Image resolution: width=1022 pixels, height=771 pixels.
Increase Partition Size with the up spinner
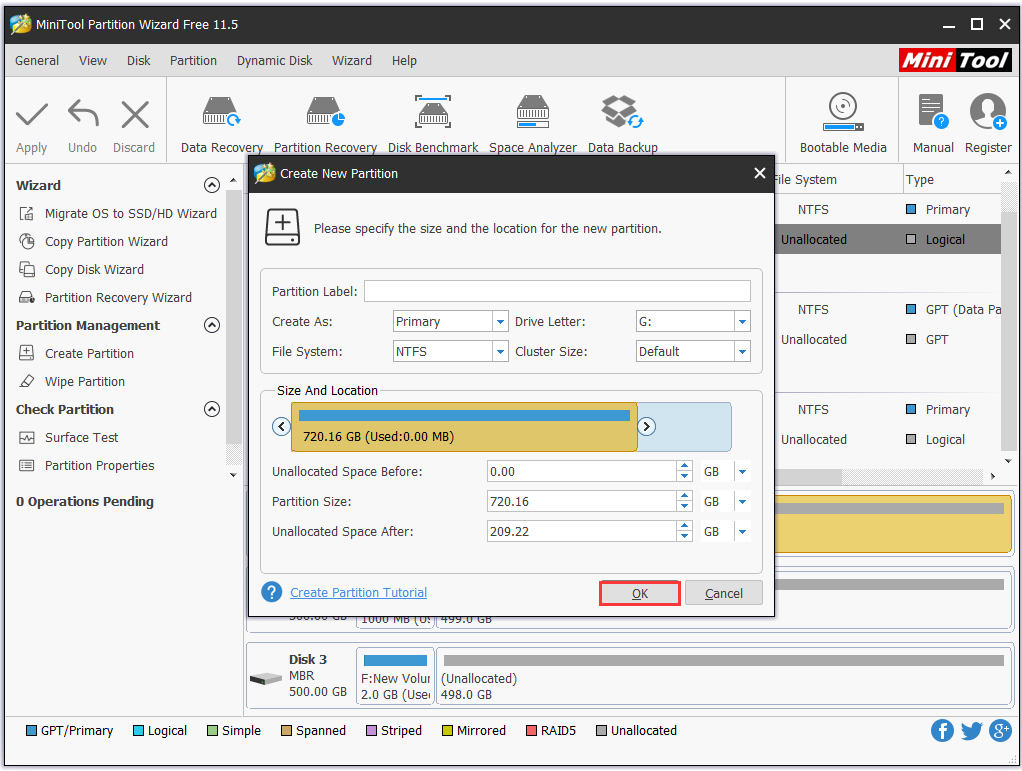click(x=684, y=497)
